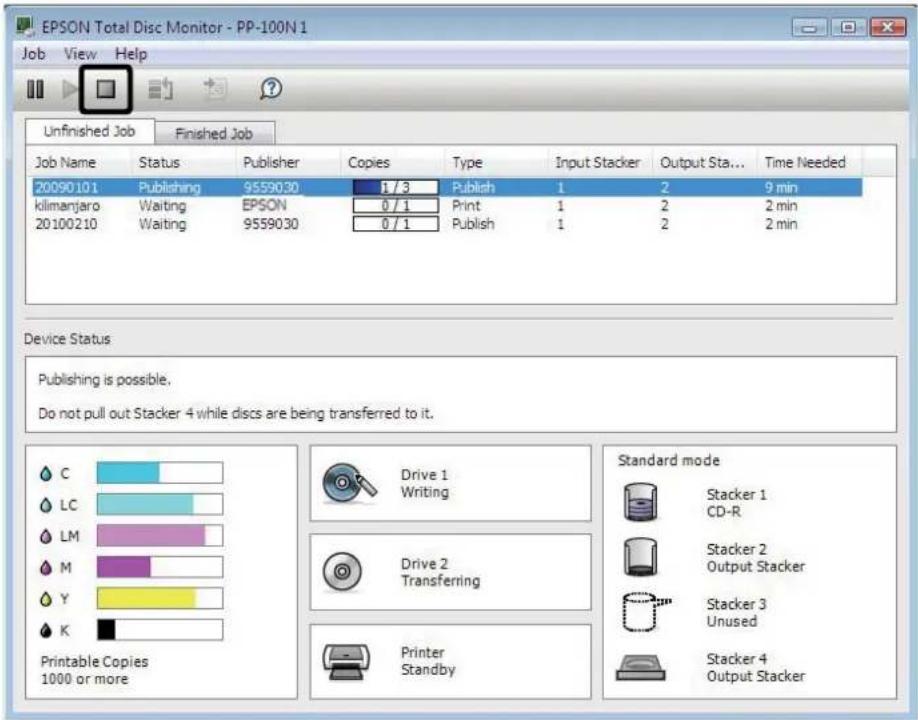Viewport: 918px width, 720px height.
Task: Sort by the Publisher column header
Action: click(288, 162)
